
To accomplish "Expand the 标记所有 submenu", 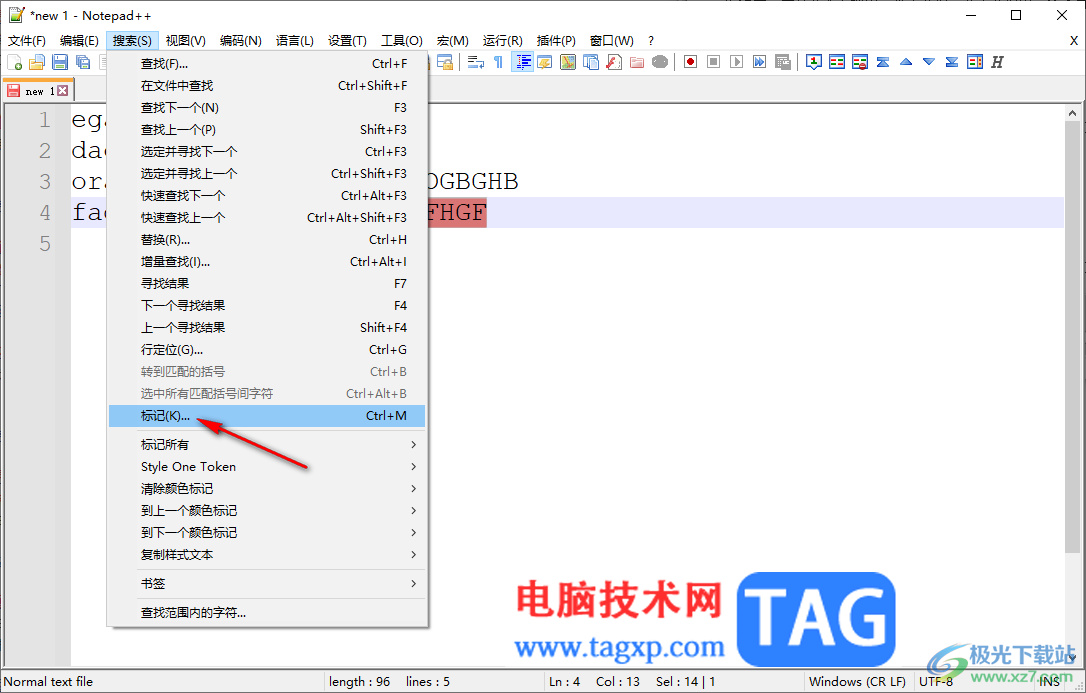I will (267, 444).
